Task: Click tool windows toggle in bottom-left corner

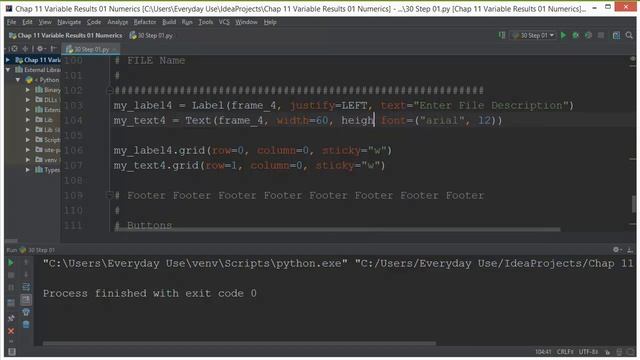Action: click(11, 352)
